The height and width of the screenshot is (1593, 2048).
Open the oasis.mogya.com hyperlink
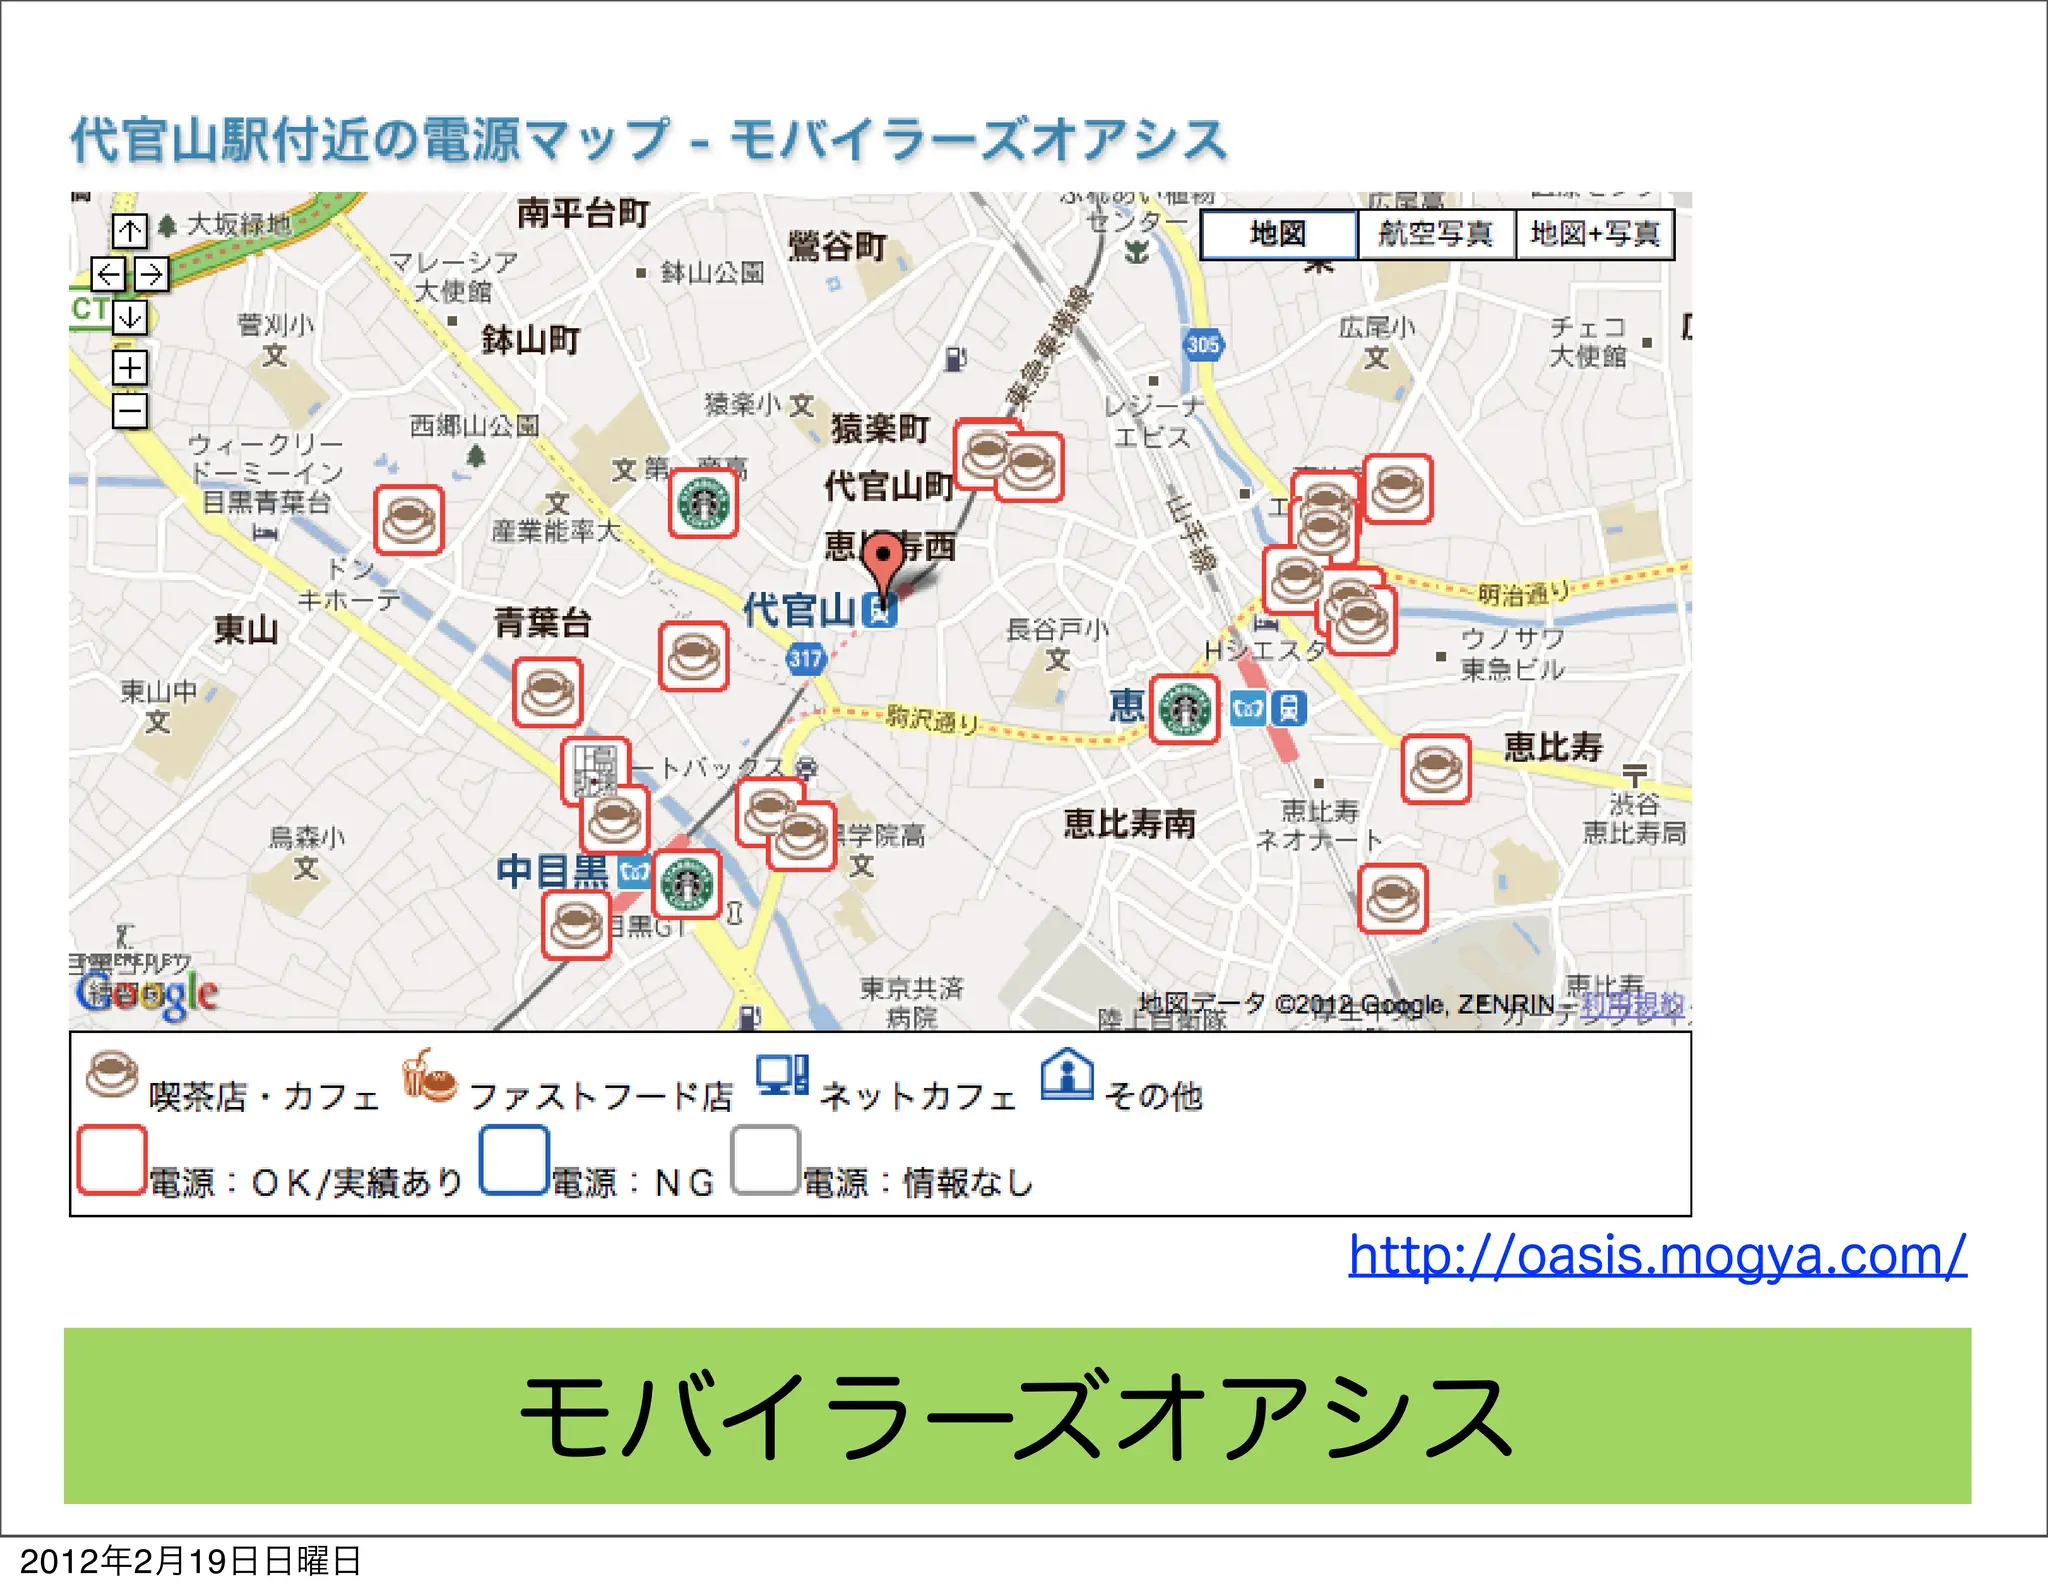pos(1657,1255)
